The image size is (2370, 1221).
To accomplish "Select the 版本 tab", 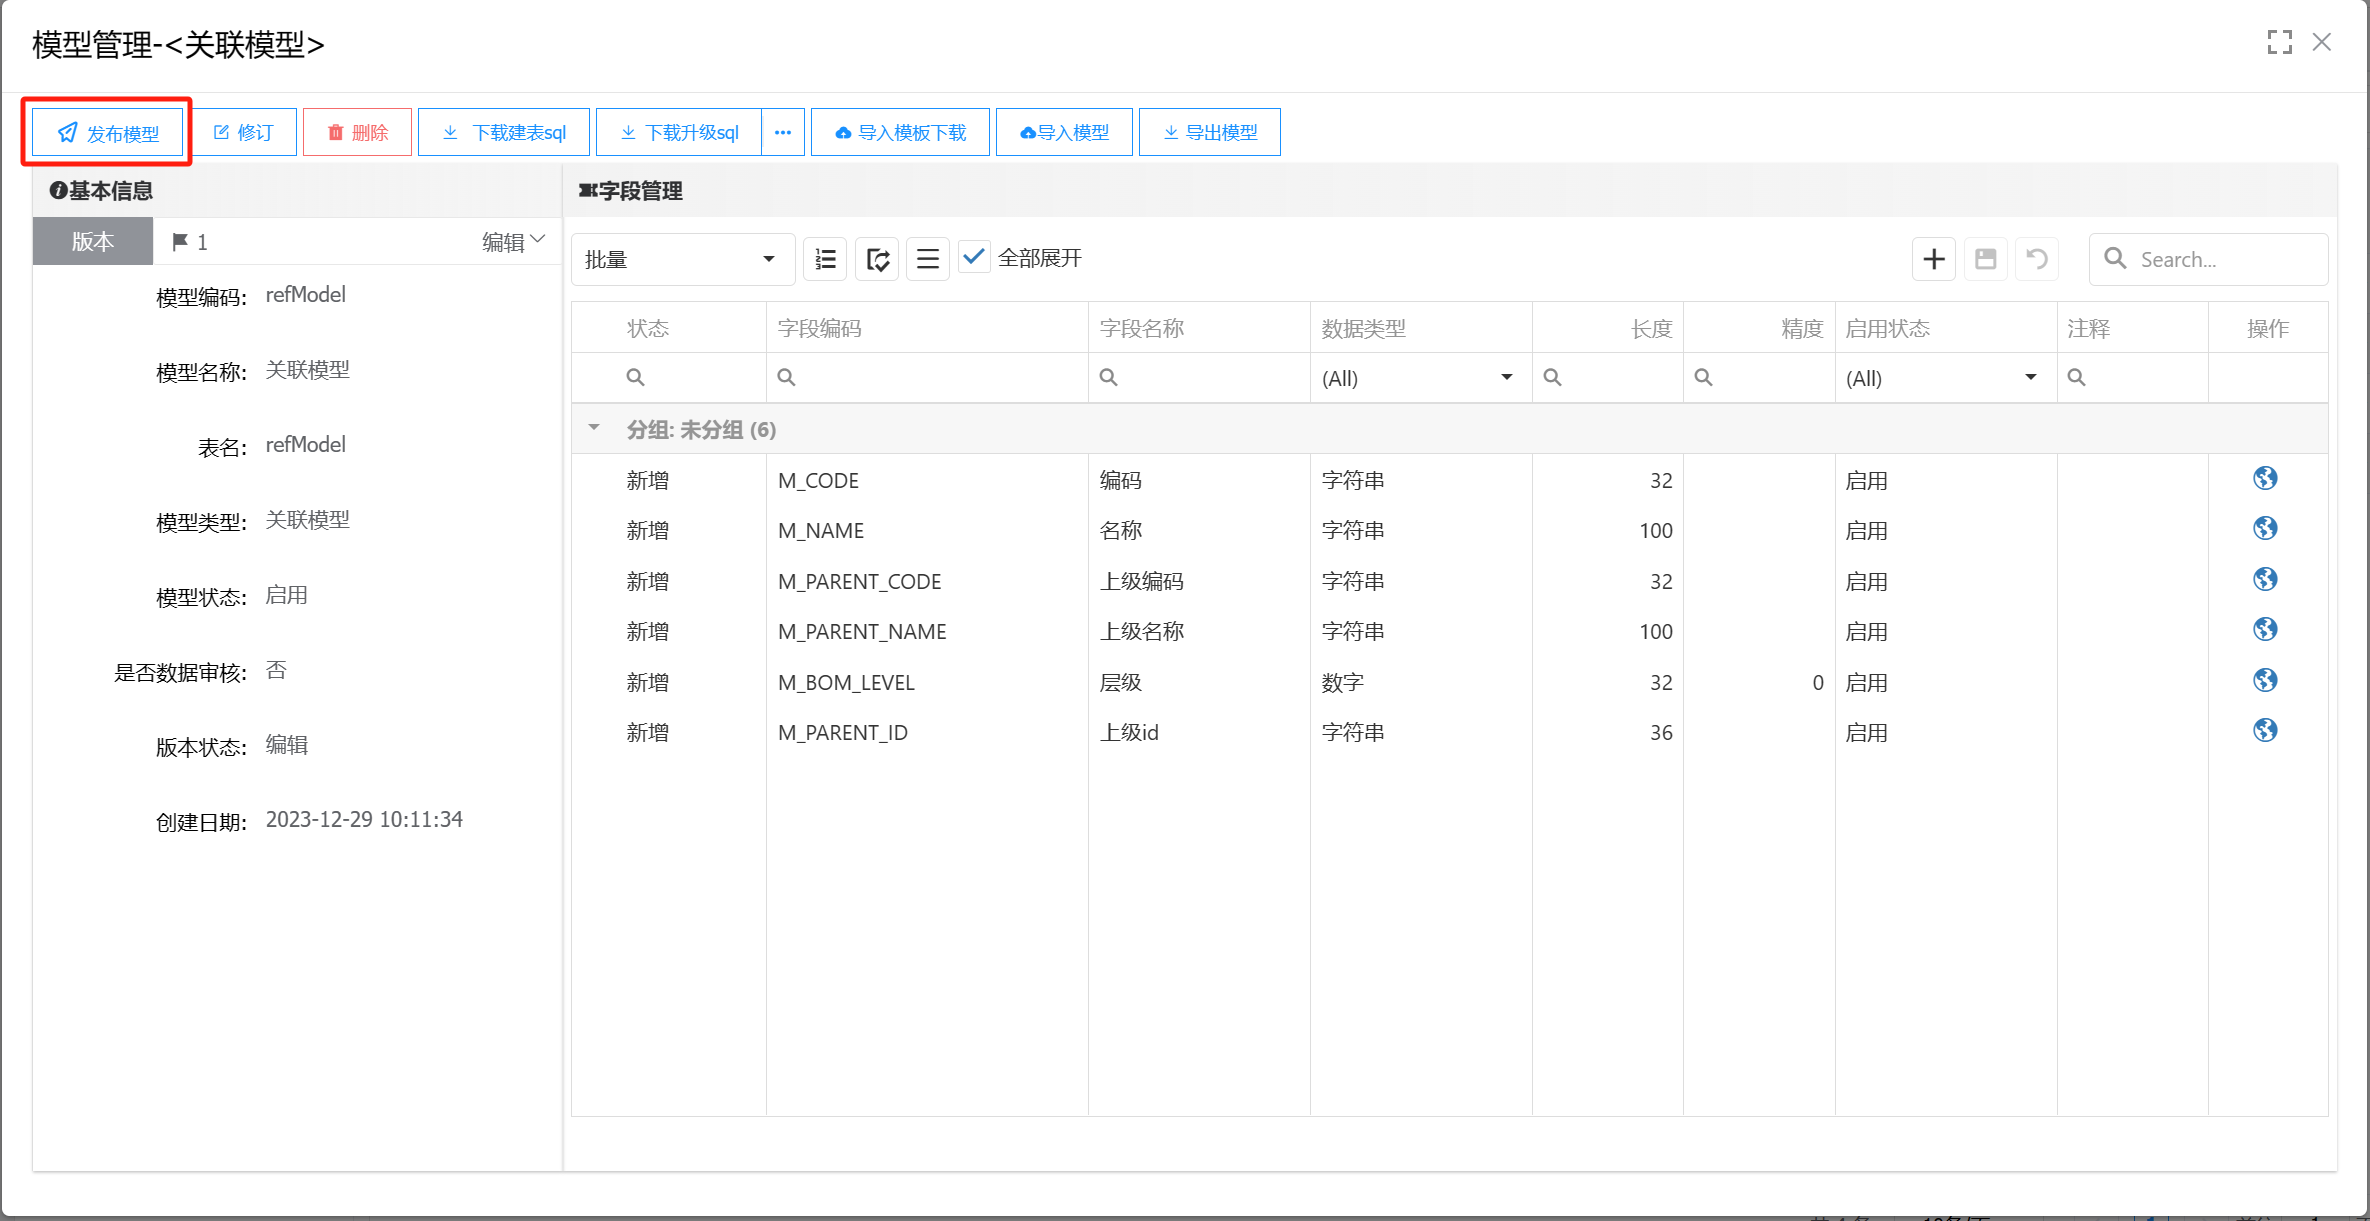I will (x=93, y=242).
